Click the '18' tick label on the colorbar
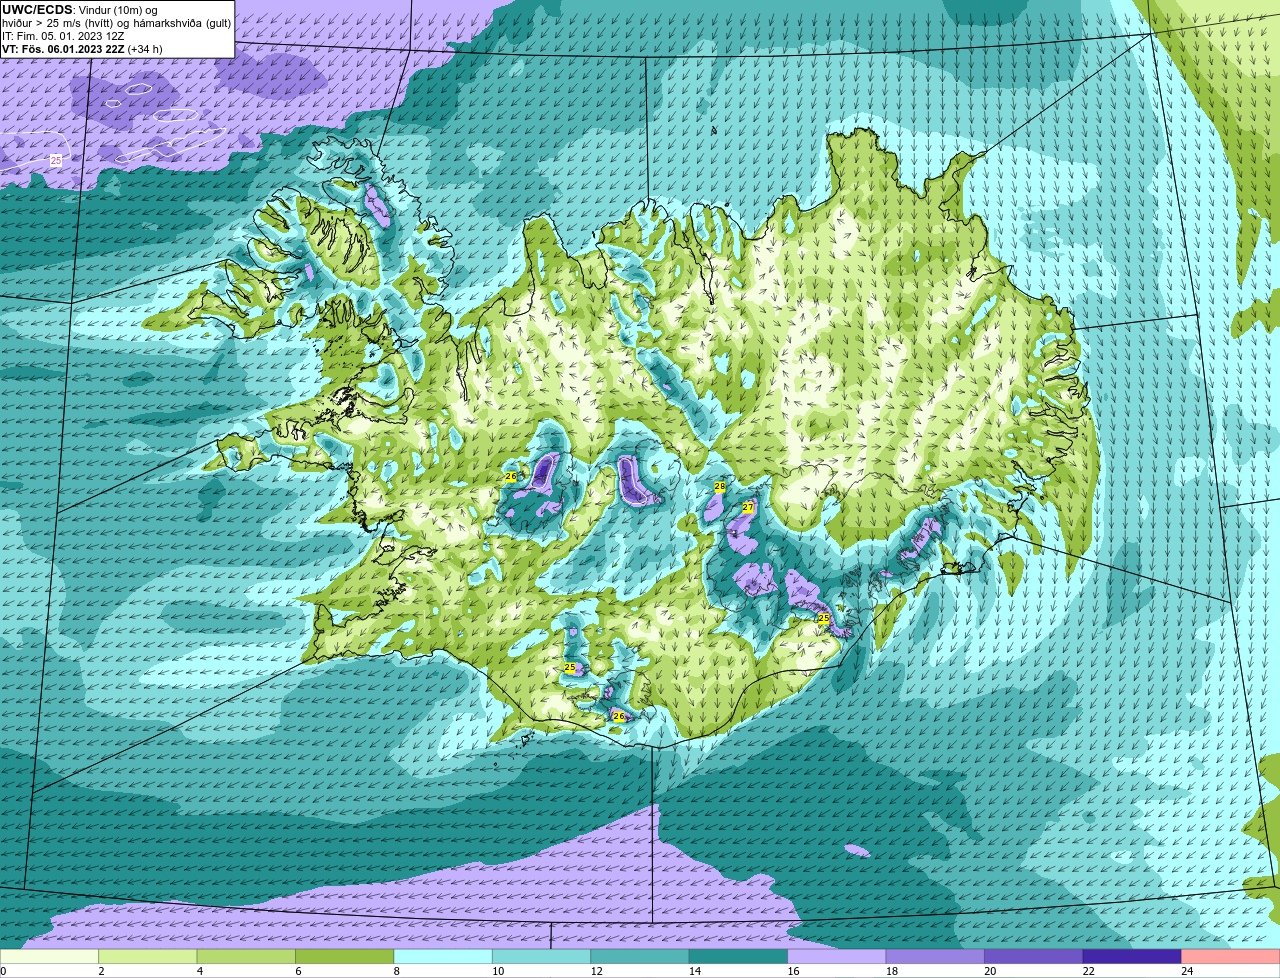Screen dimensions: 1280x978 tap(891, 971)
